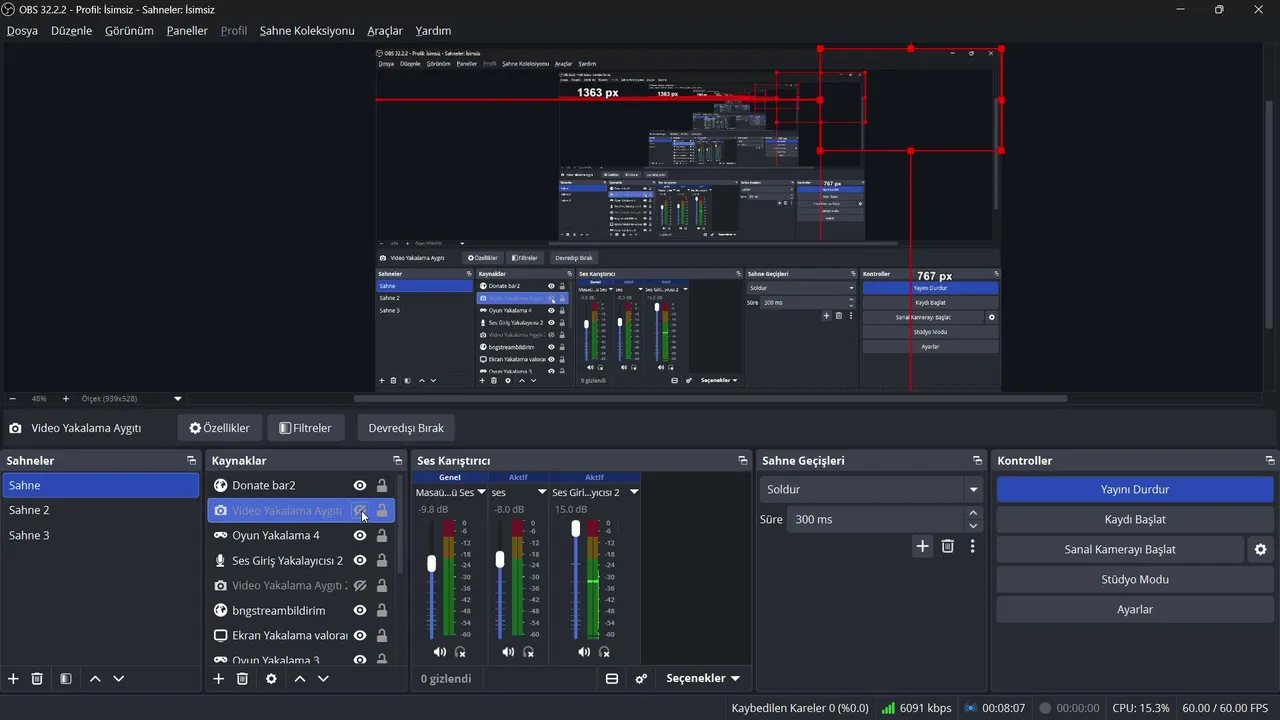Open transition properties three-dot menu

coord(972,546)
